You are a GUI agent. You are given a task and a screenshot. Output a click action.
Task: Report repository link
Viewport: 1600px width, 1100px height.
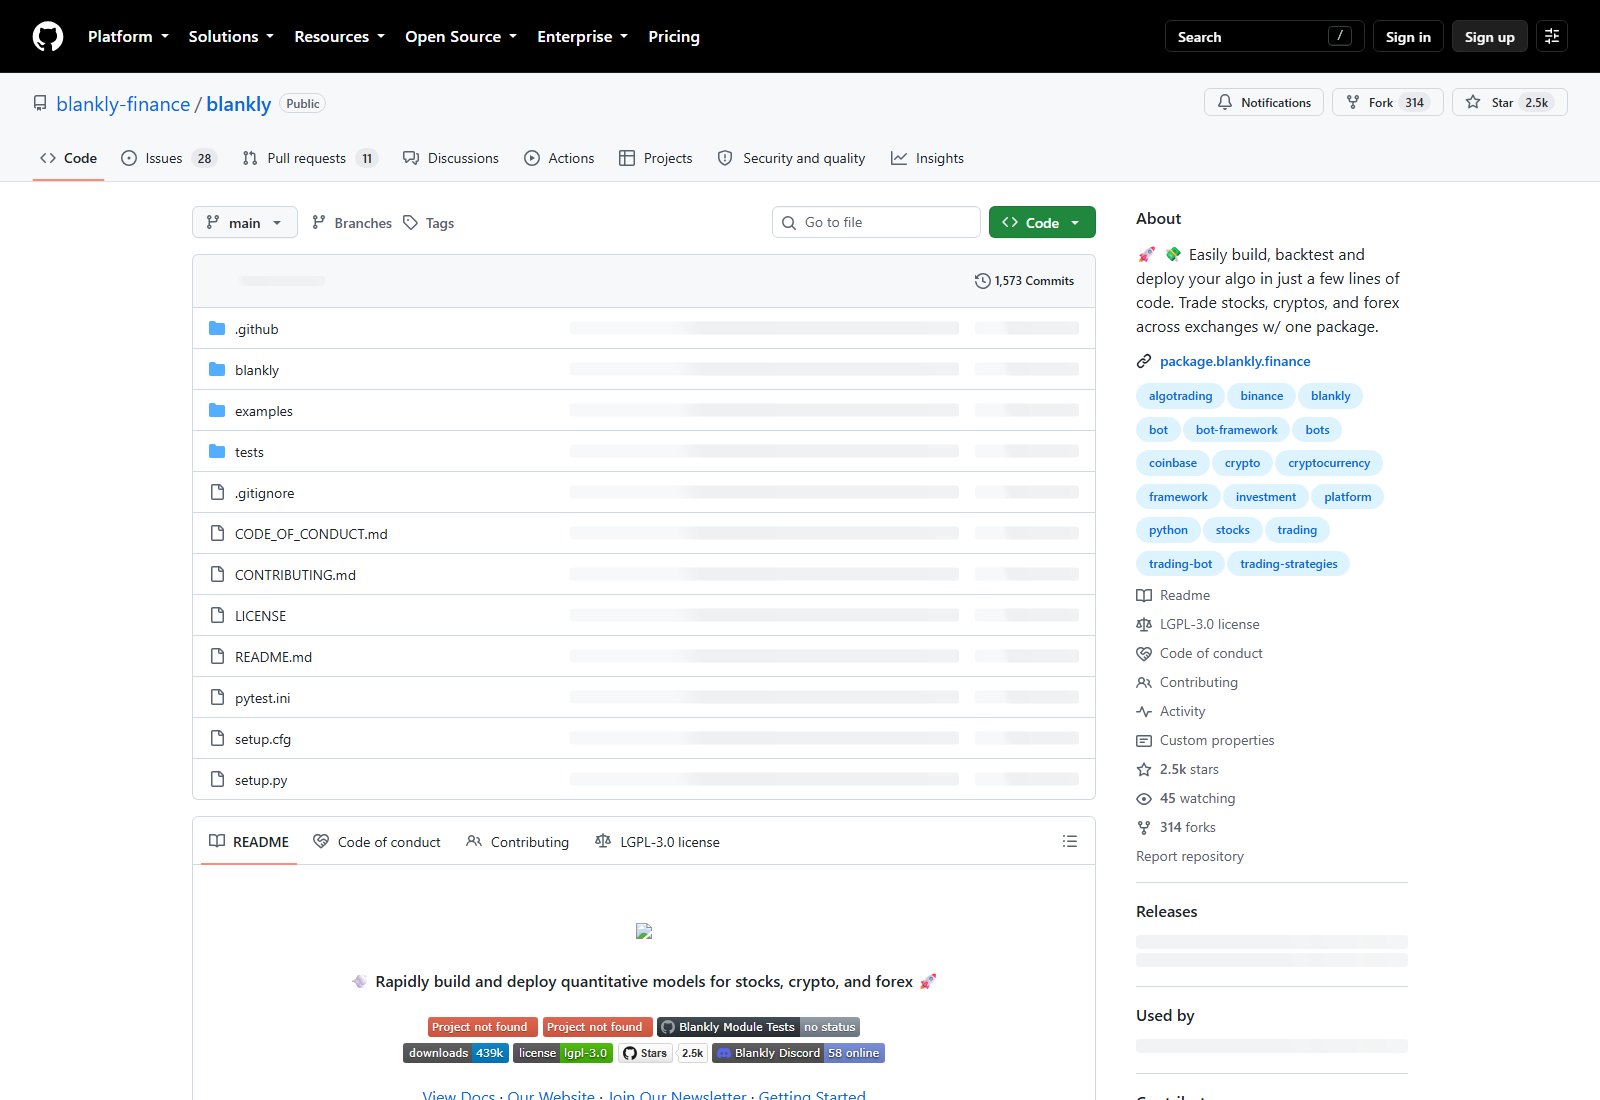1190,856
